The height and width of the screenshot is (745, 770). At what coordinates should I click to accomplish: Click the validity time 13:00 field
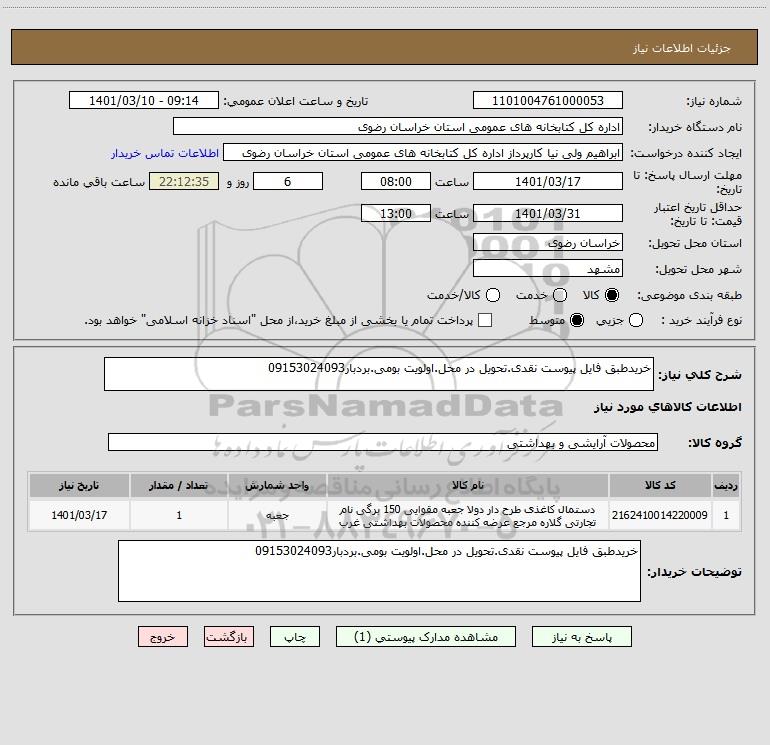pyautogui.click(x=396, y=214)
